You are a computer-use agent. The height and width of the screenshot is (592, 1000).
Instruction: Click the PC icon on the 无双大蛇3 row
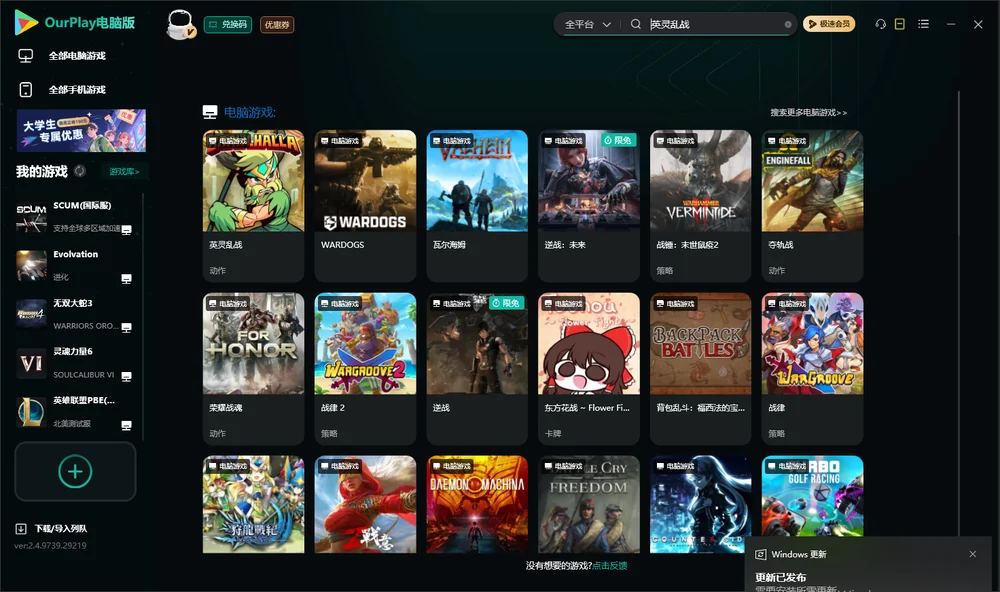(127, 327)
